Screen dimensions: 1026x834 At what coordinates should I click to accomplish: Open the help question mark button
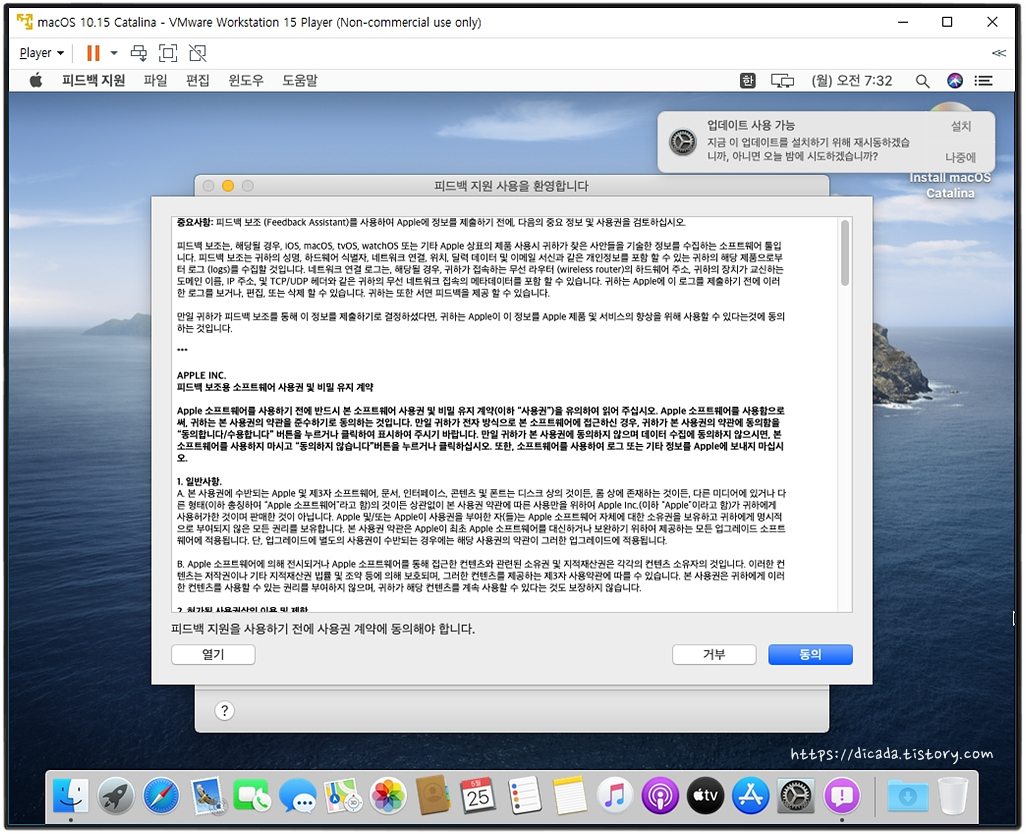pos(224,710)
